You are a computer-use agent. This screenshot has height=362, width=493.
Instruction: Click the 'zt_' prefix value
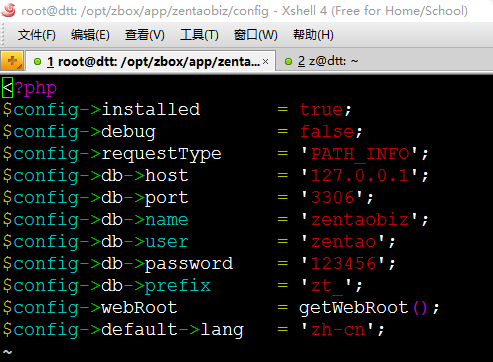(327, 287)
